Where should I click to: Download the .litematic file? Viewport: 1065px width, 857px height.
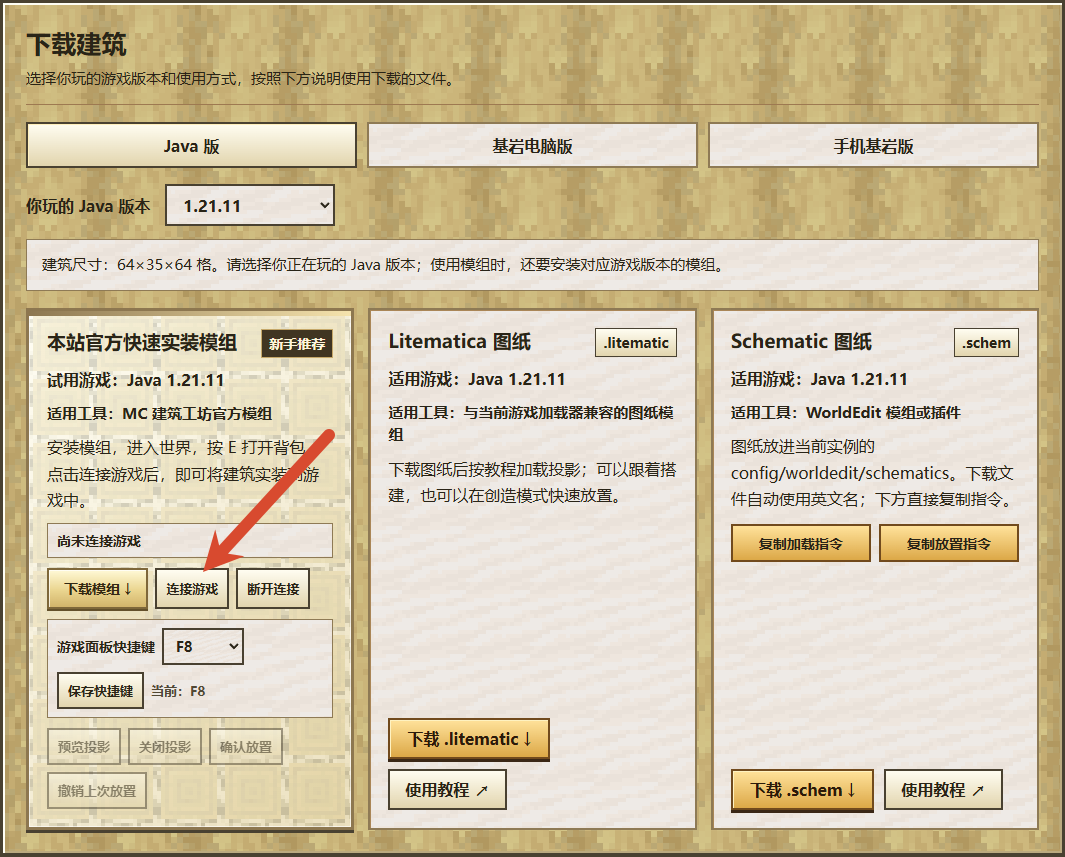(469, 739)
